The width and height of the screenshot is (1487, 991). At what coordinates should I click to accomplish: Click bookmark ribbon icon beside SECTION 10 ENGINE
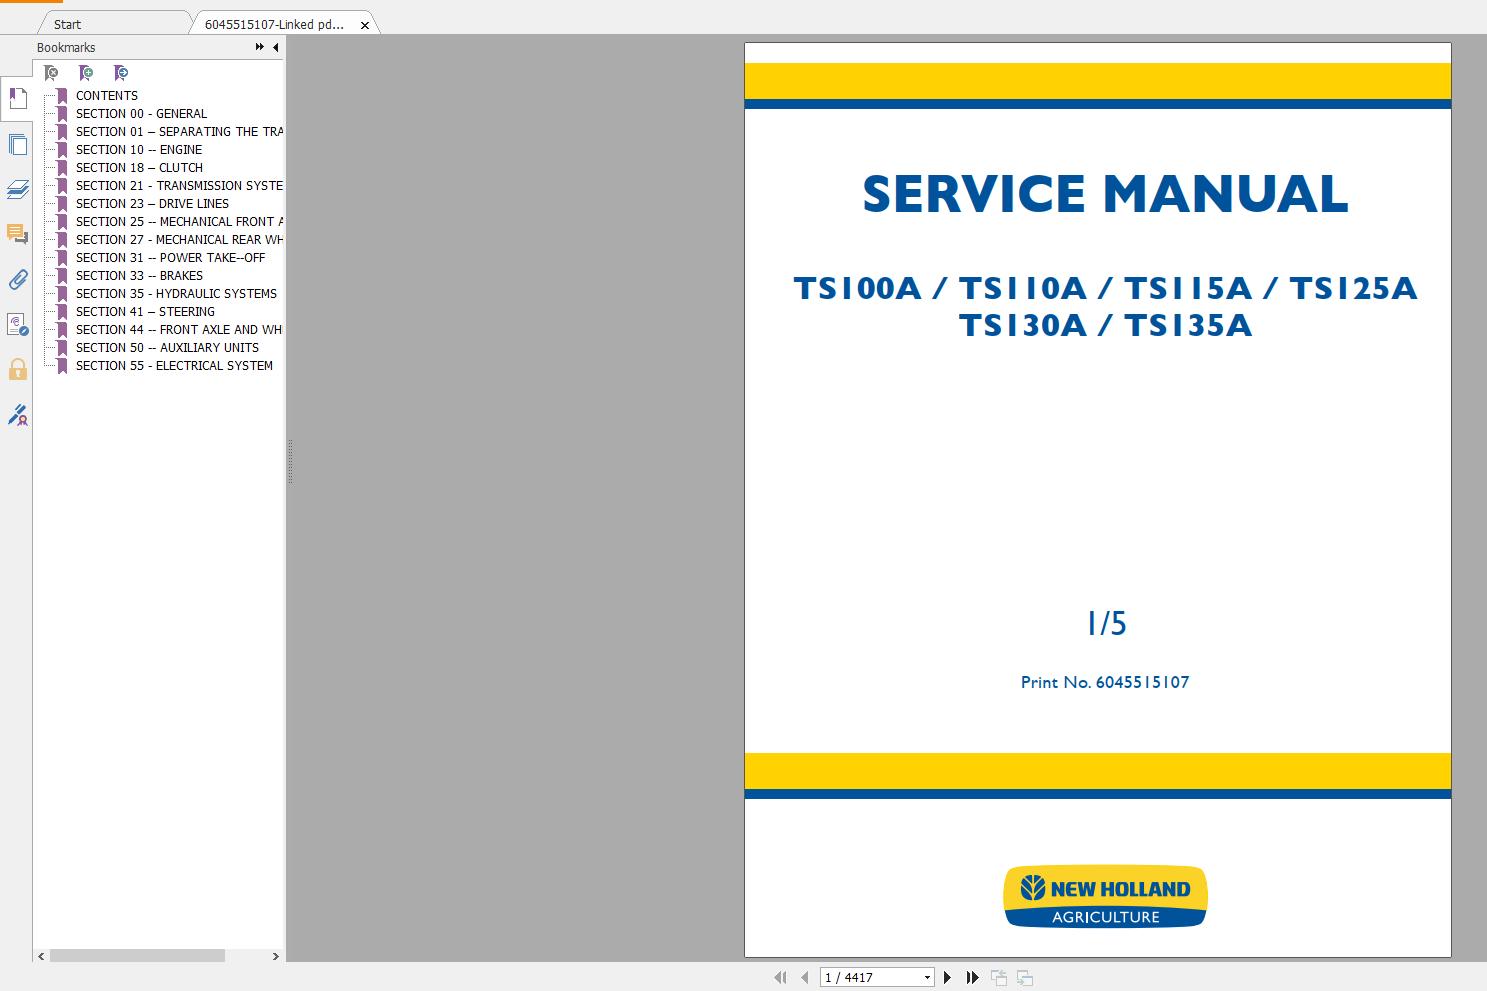click(62, 150)
